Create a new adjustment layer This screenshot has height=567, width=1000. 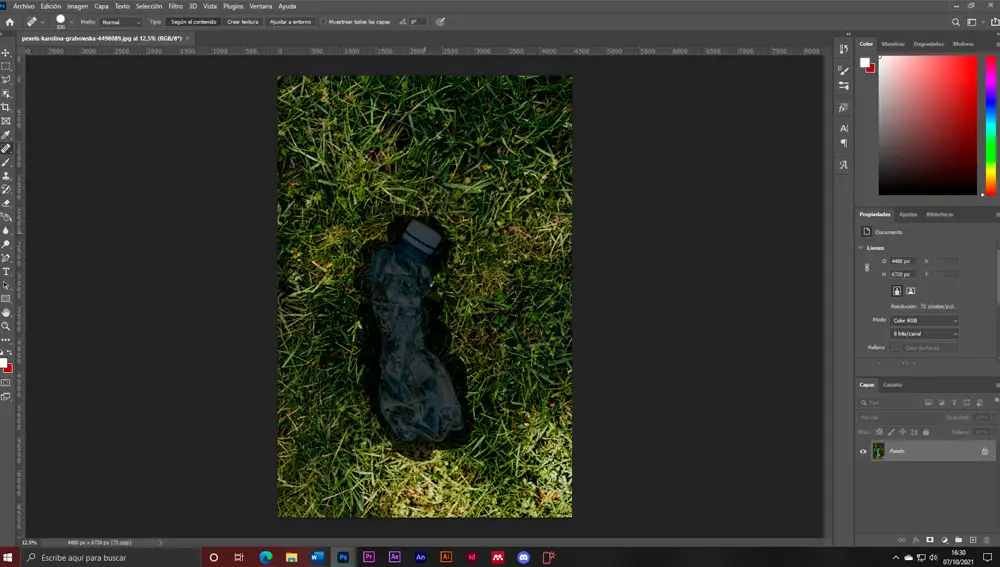945,540
